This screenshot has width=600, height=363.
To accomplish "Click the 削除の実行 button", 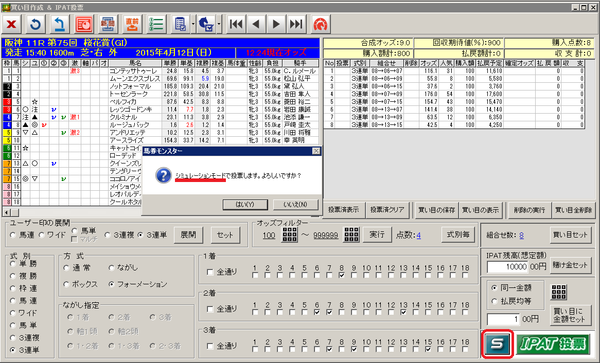I will [x=529, y=210].
